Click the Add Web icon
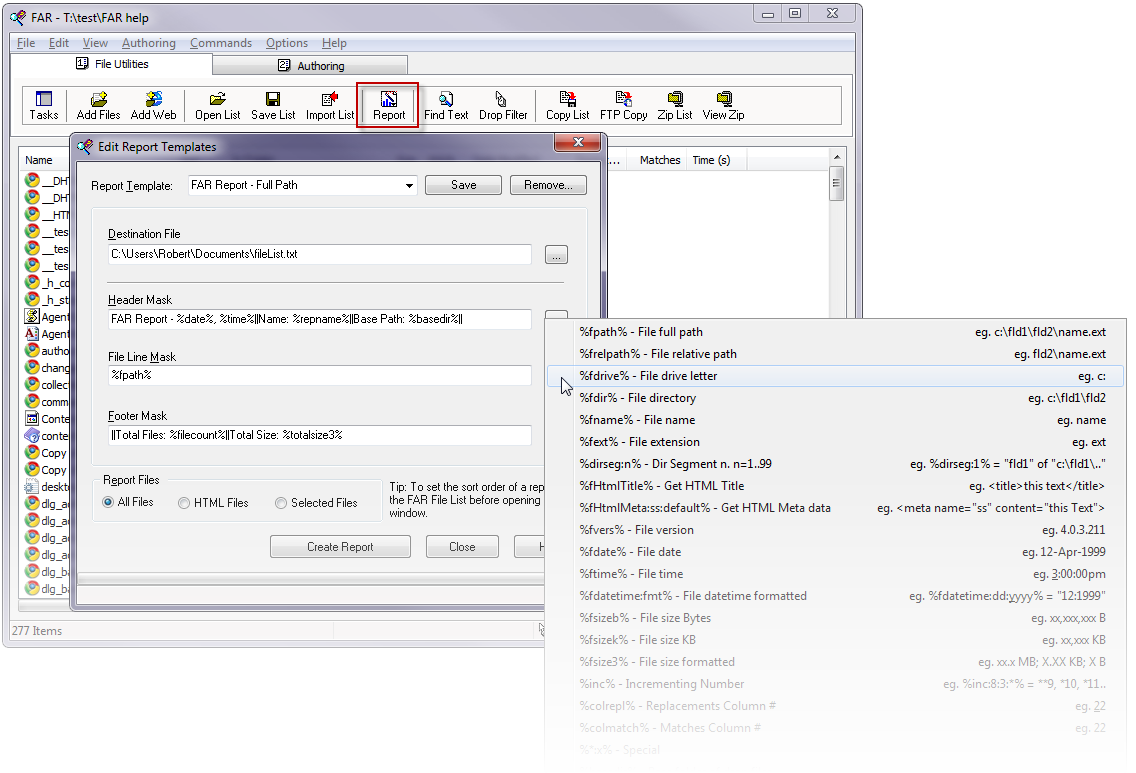The image size is (1136, 773). (x=153, y=105)
